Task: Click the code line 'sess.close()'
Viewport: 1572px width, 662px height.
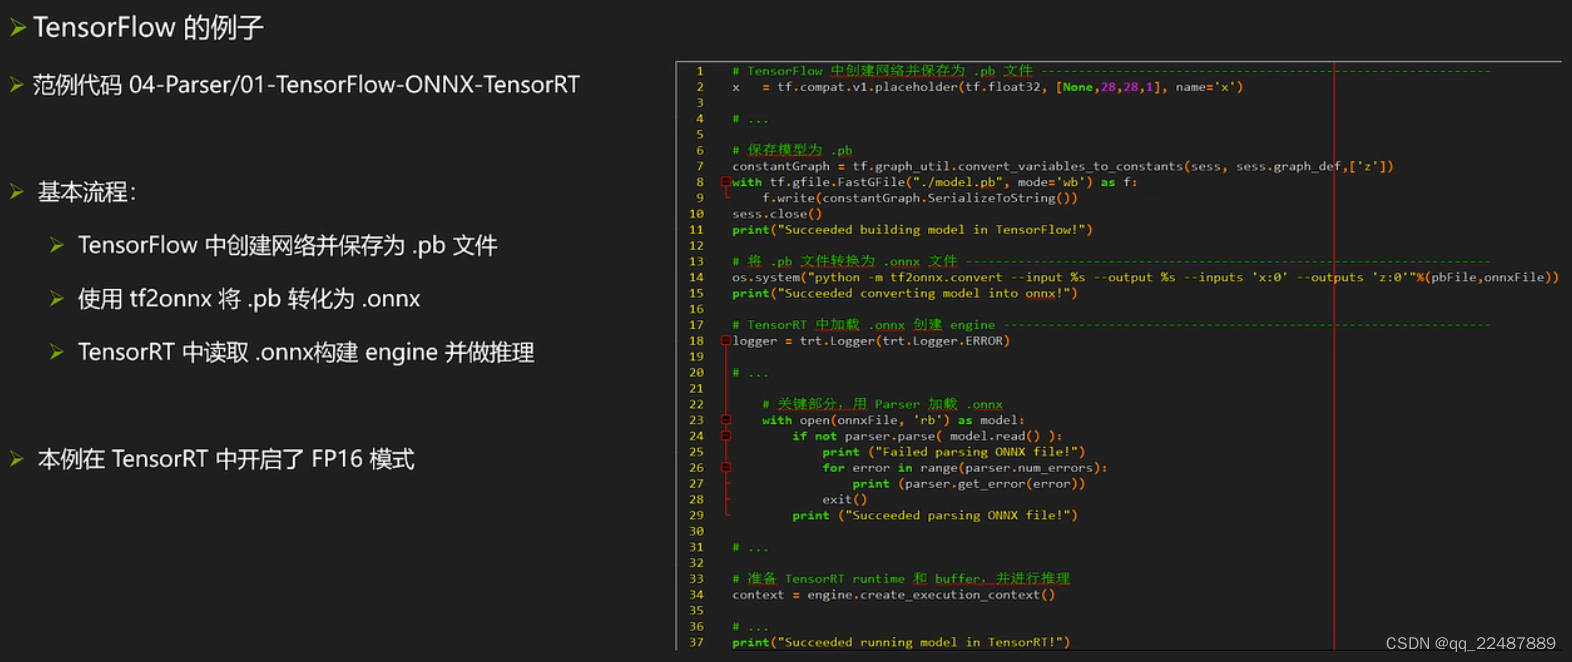Action: point(777,214)
